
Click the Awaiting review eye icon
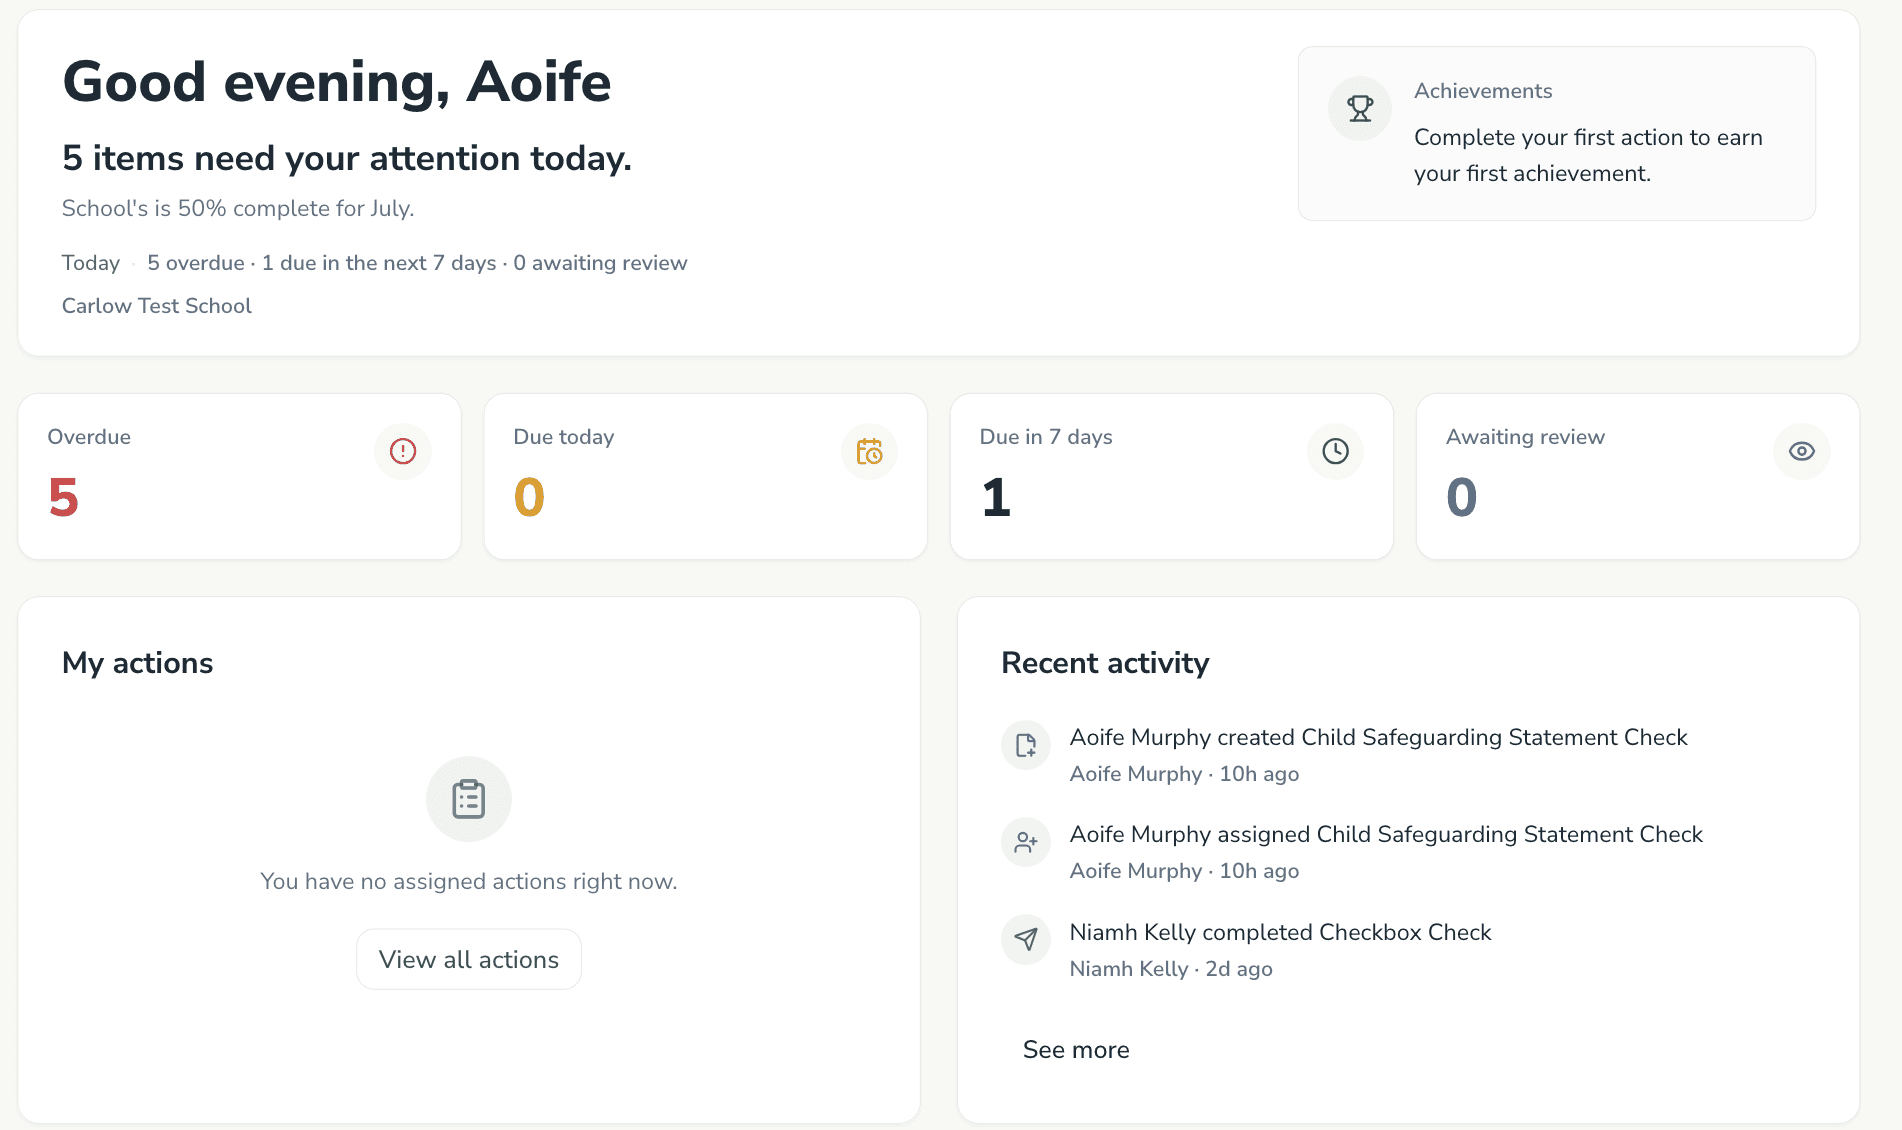click(1801, 451)
